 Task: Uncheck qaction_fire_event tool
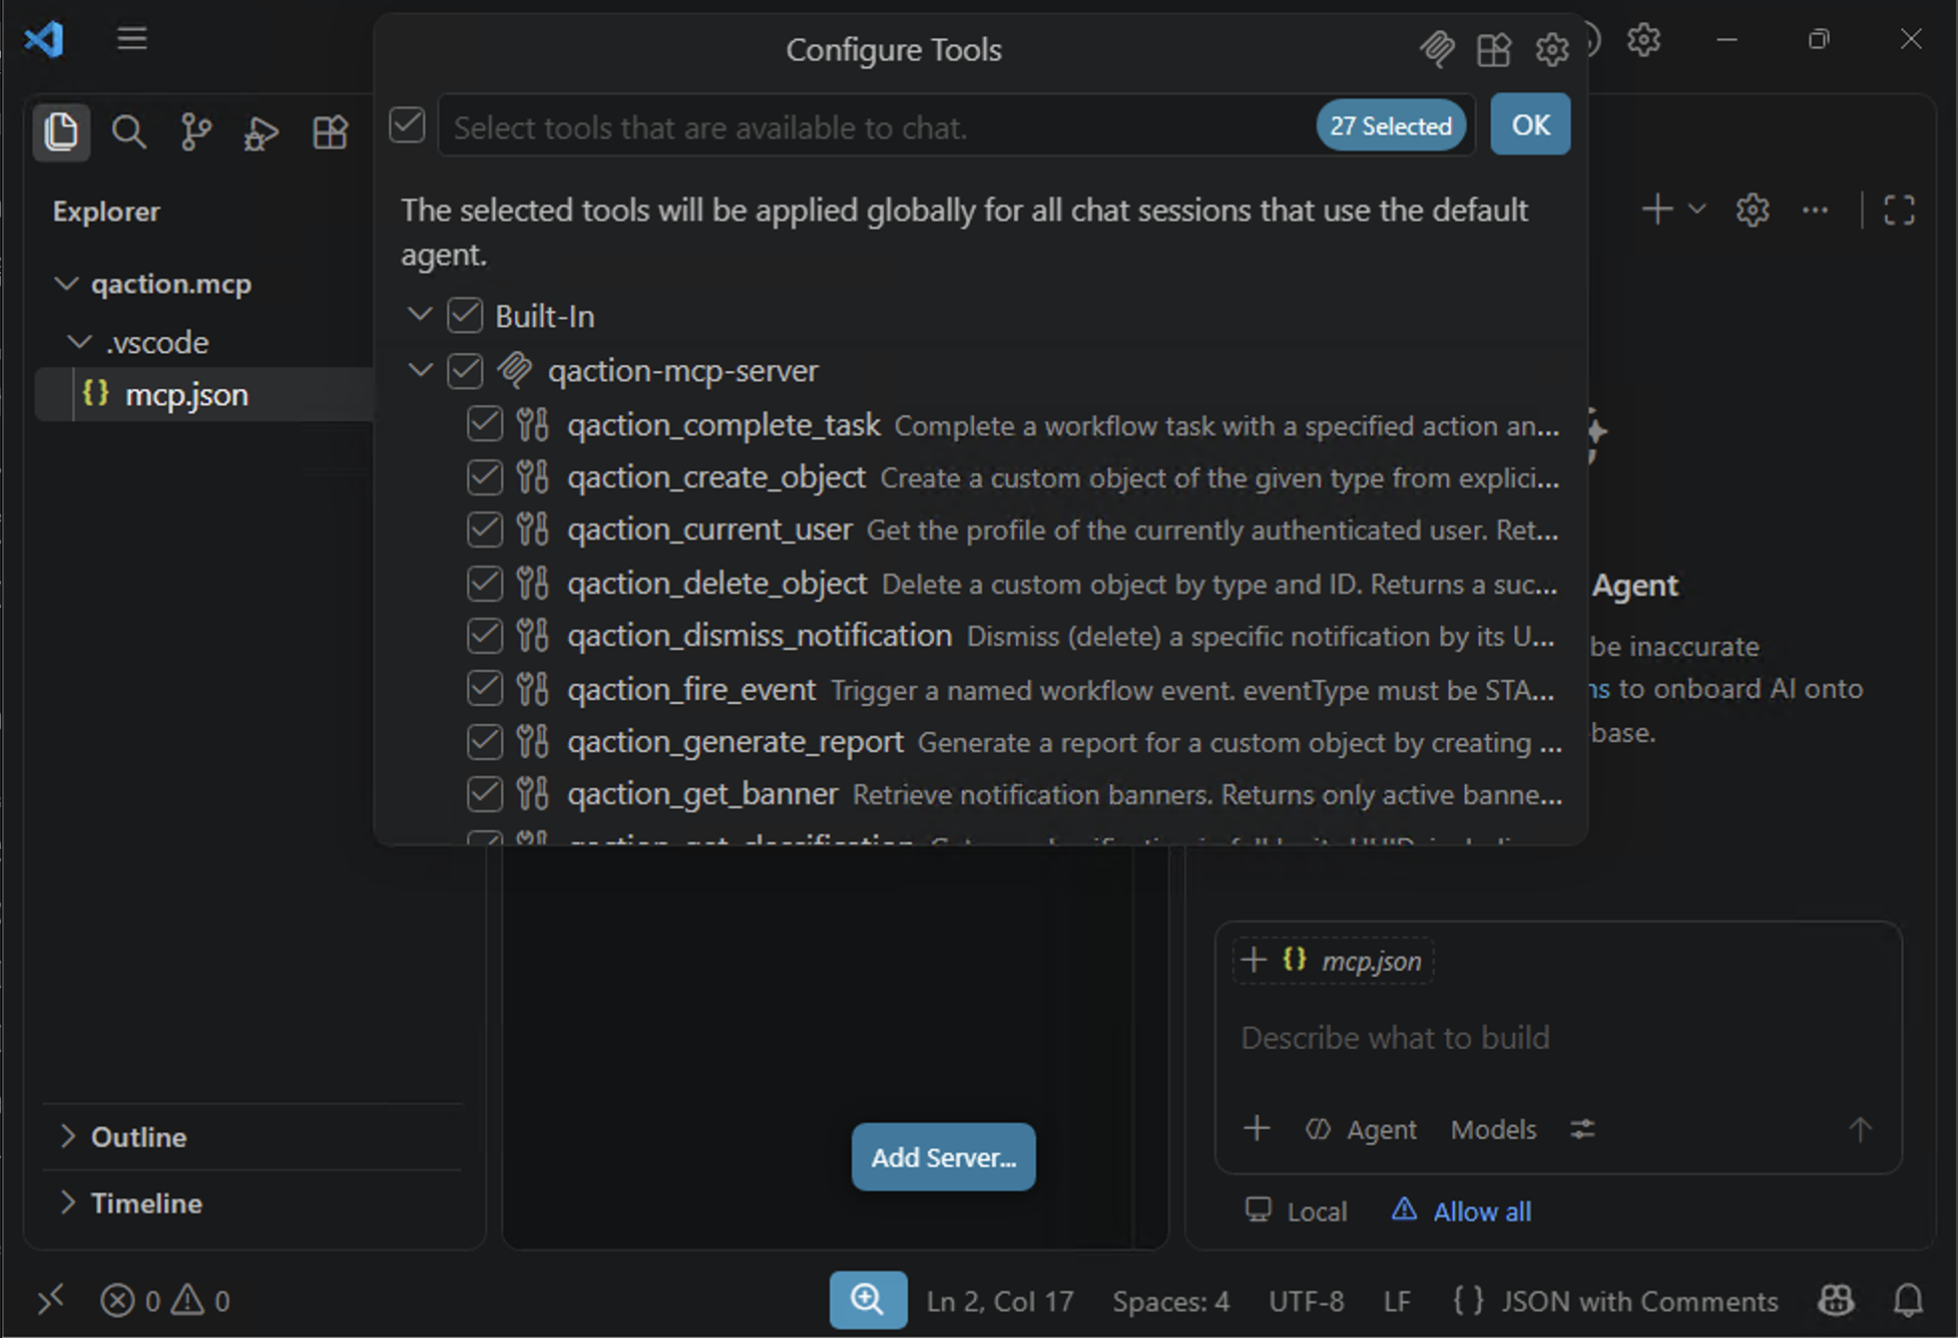coord(485,689)
